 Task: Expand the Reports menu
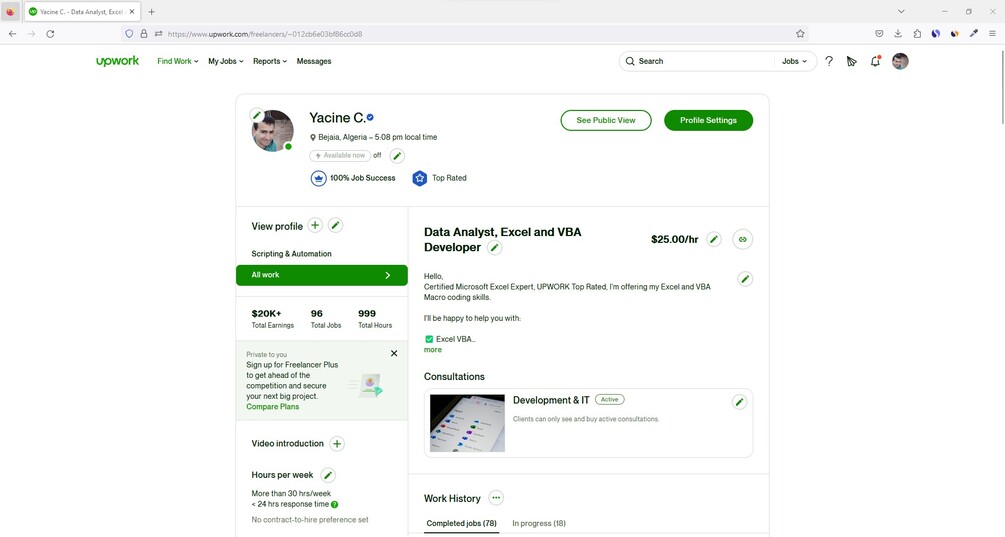pos(270,61)
